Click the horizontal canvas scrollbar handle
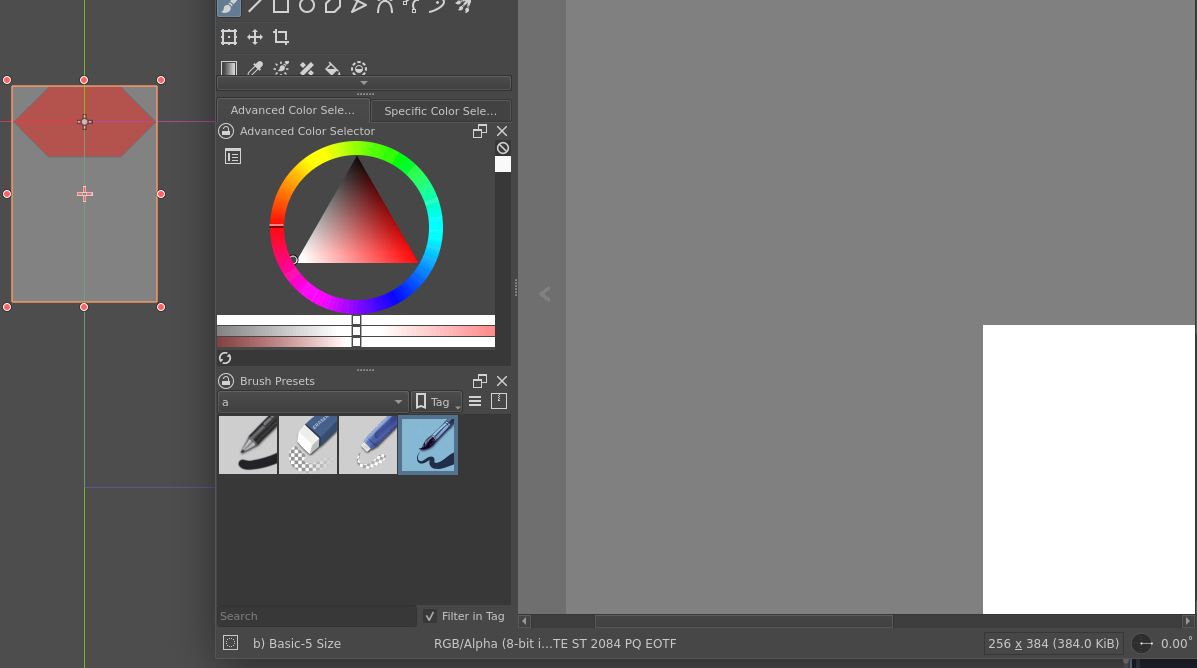Image resolution: width=1197 pixels, height=668 pixels. 744,621
